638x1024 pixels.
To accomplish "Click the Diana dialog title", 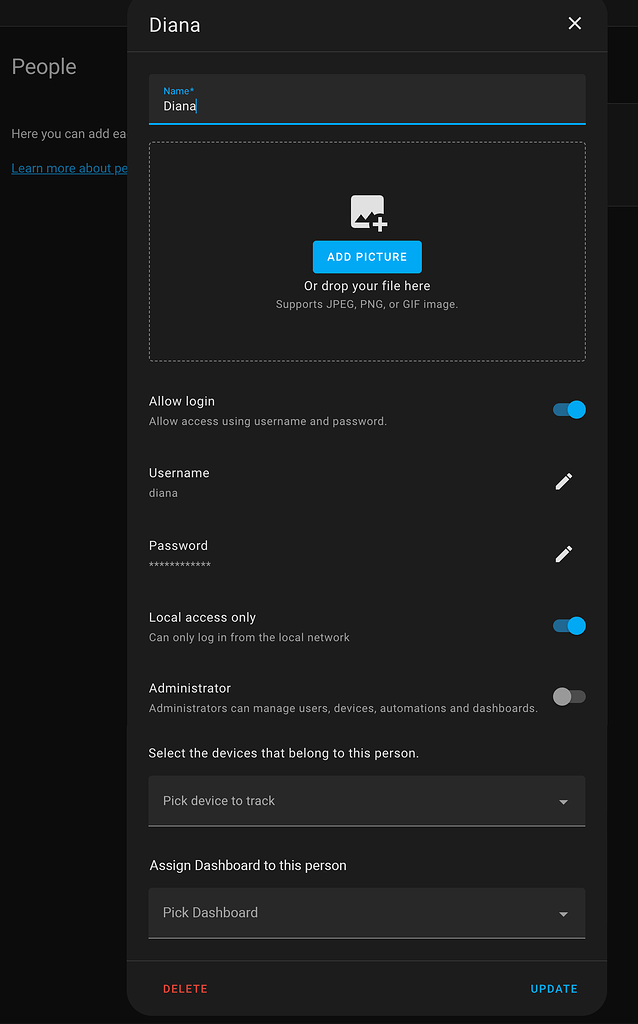I will (x=174, y=25).
